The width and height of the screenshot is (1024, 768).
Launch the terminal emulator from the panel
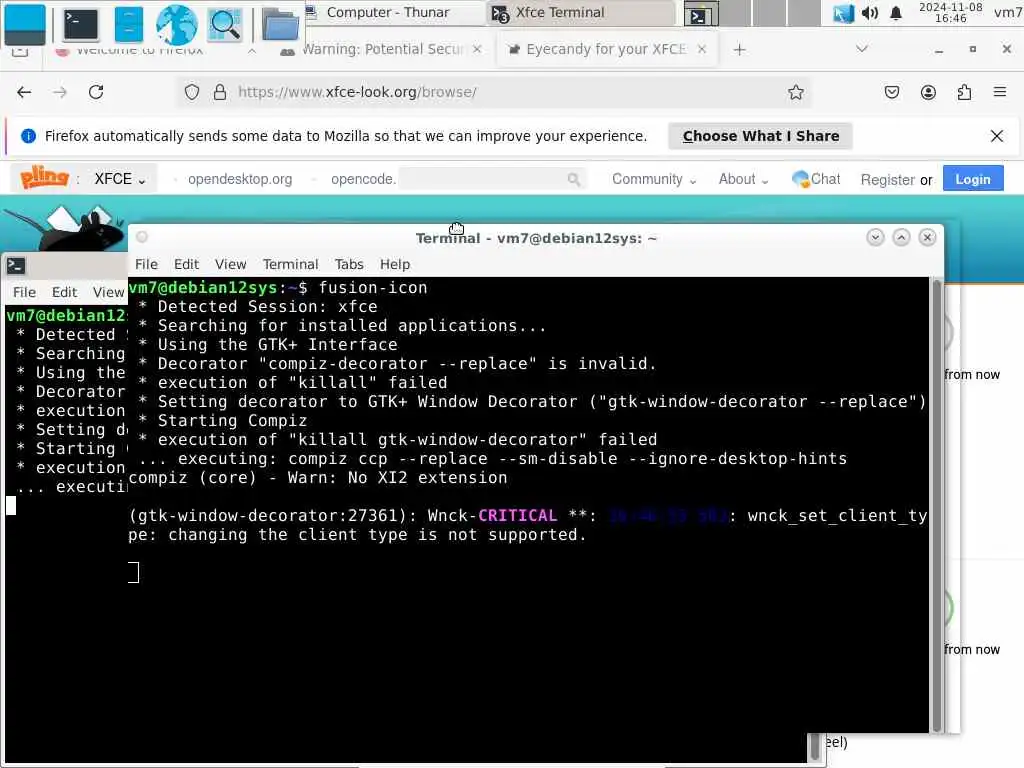(x=80, y=24)
